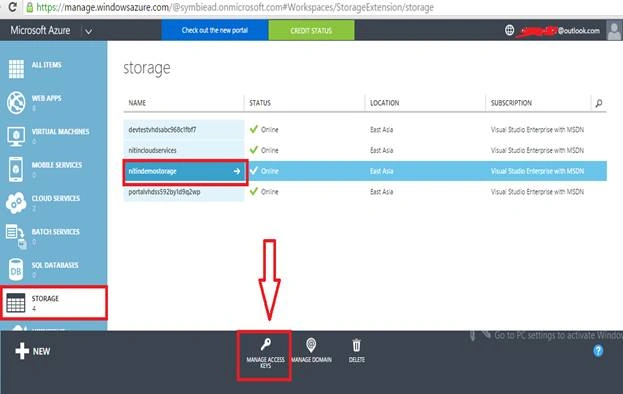Click the ALL ITEMS sidebar label

(x=46, y=65)
